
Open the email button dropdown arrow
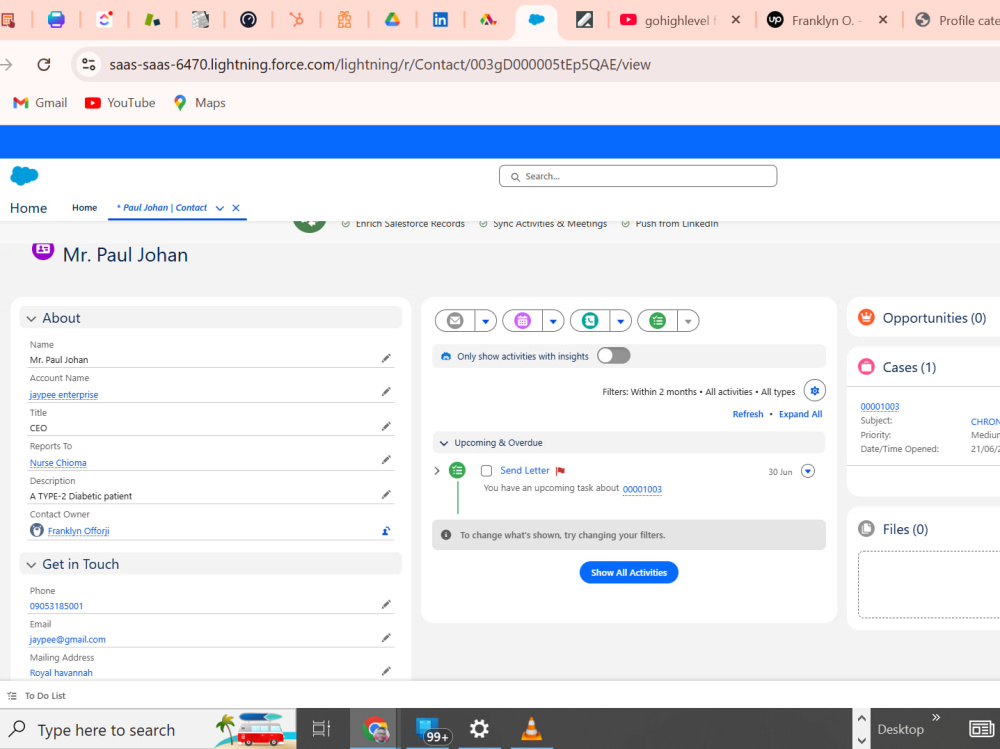(x=485, y=321)
